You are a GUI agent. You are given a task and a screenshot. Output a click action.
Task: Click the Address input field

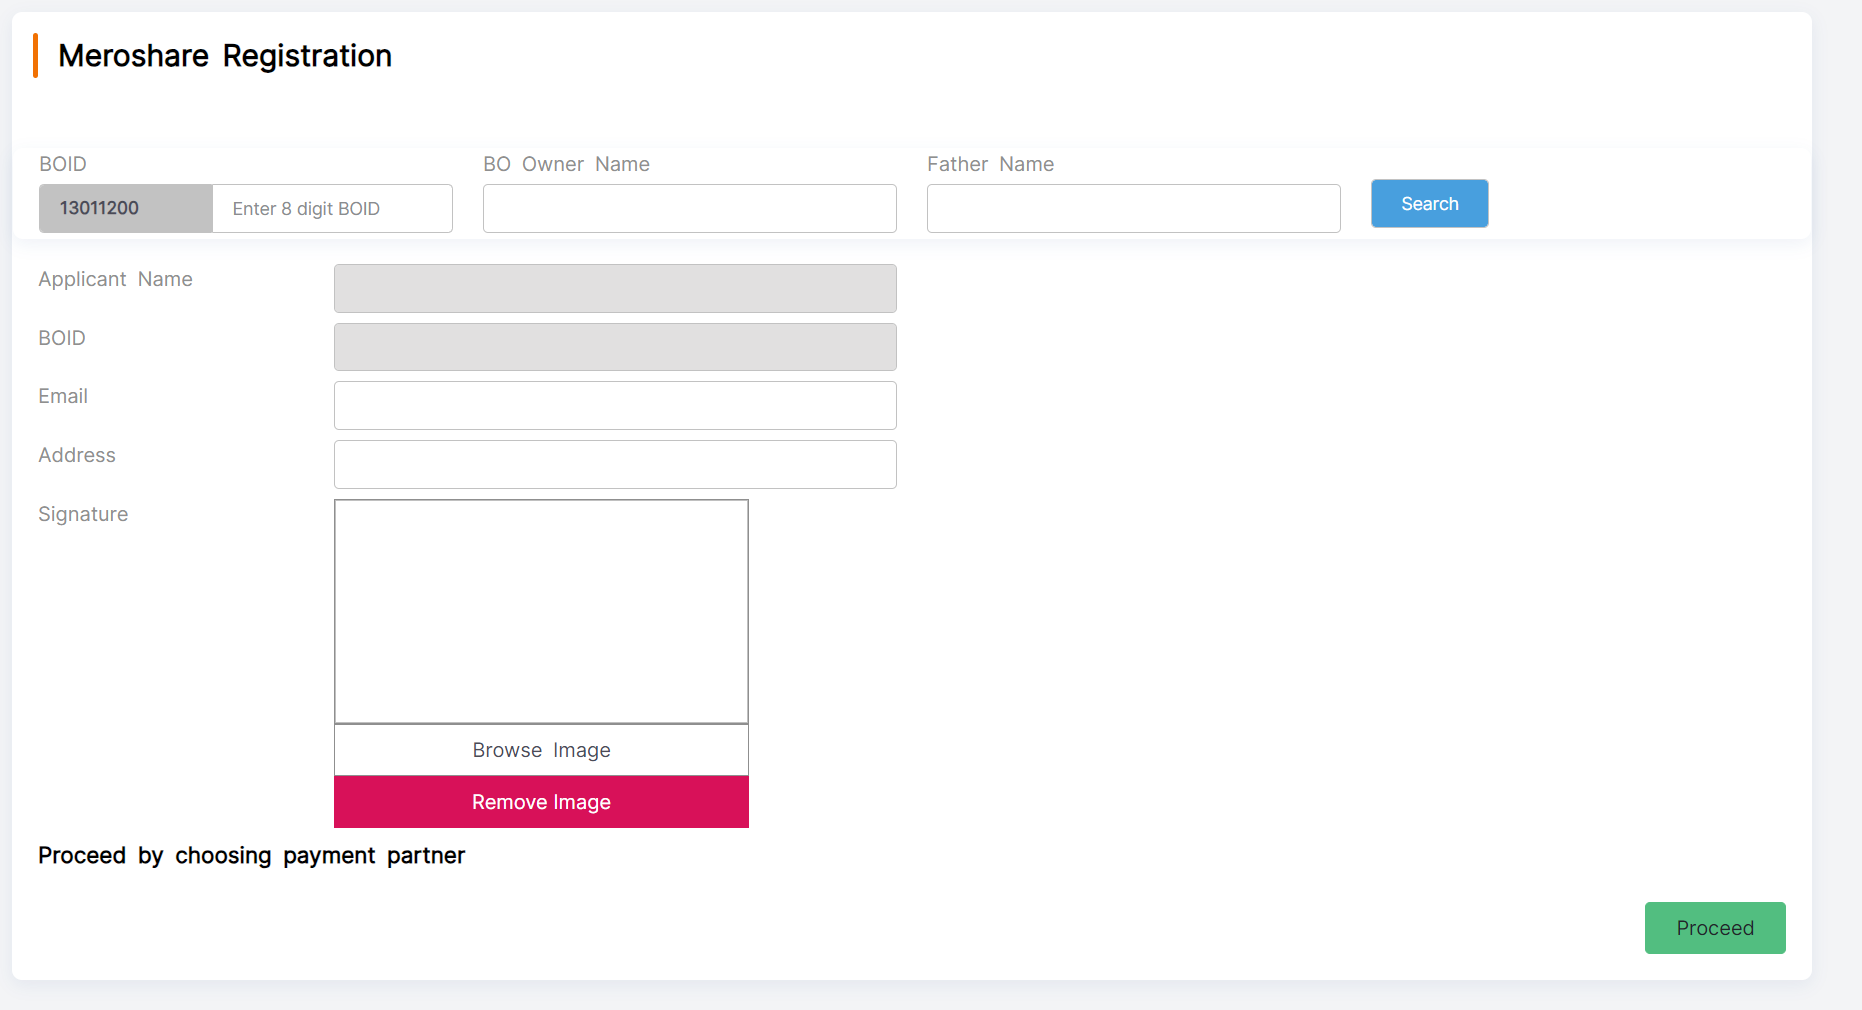tap(615, 465)
